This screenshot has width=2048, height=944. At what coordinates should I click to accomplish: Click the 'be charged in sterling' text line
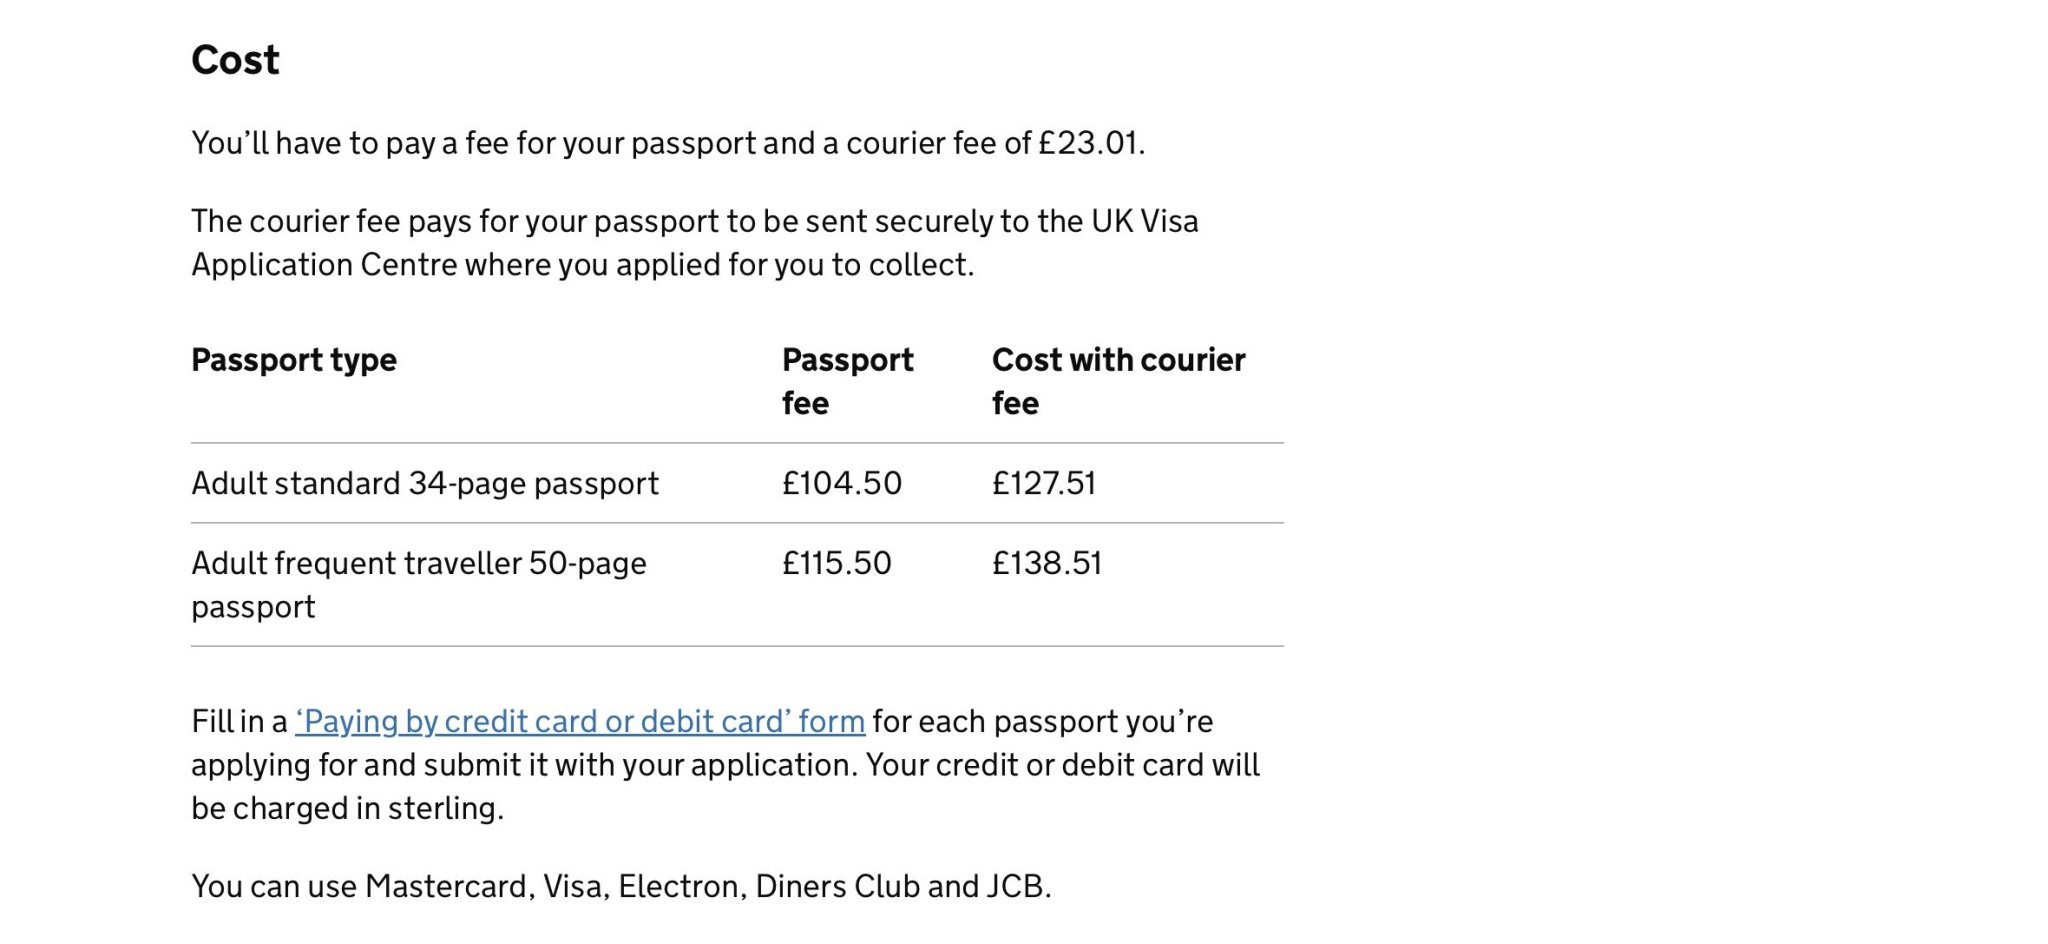pyautogui.click(x=347, y=808)
